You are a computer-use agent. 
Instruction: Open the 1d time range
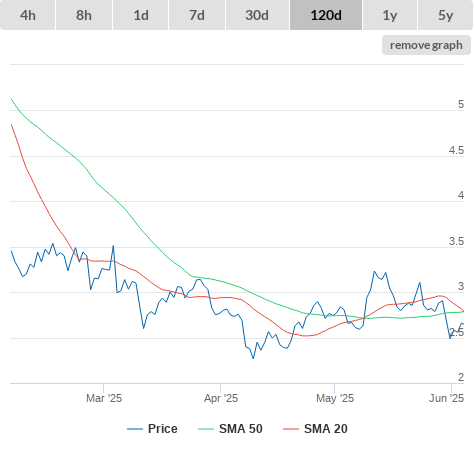tap(141, 15)
